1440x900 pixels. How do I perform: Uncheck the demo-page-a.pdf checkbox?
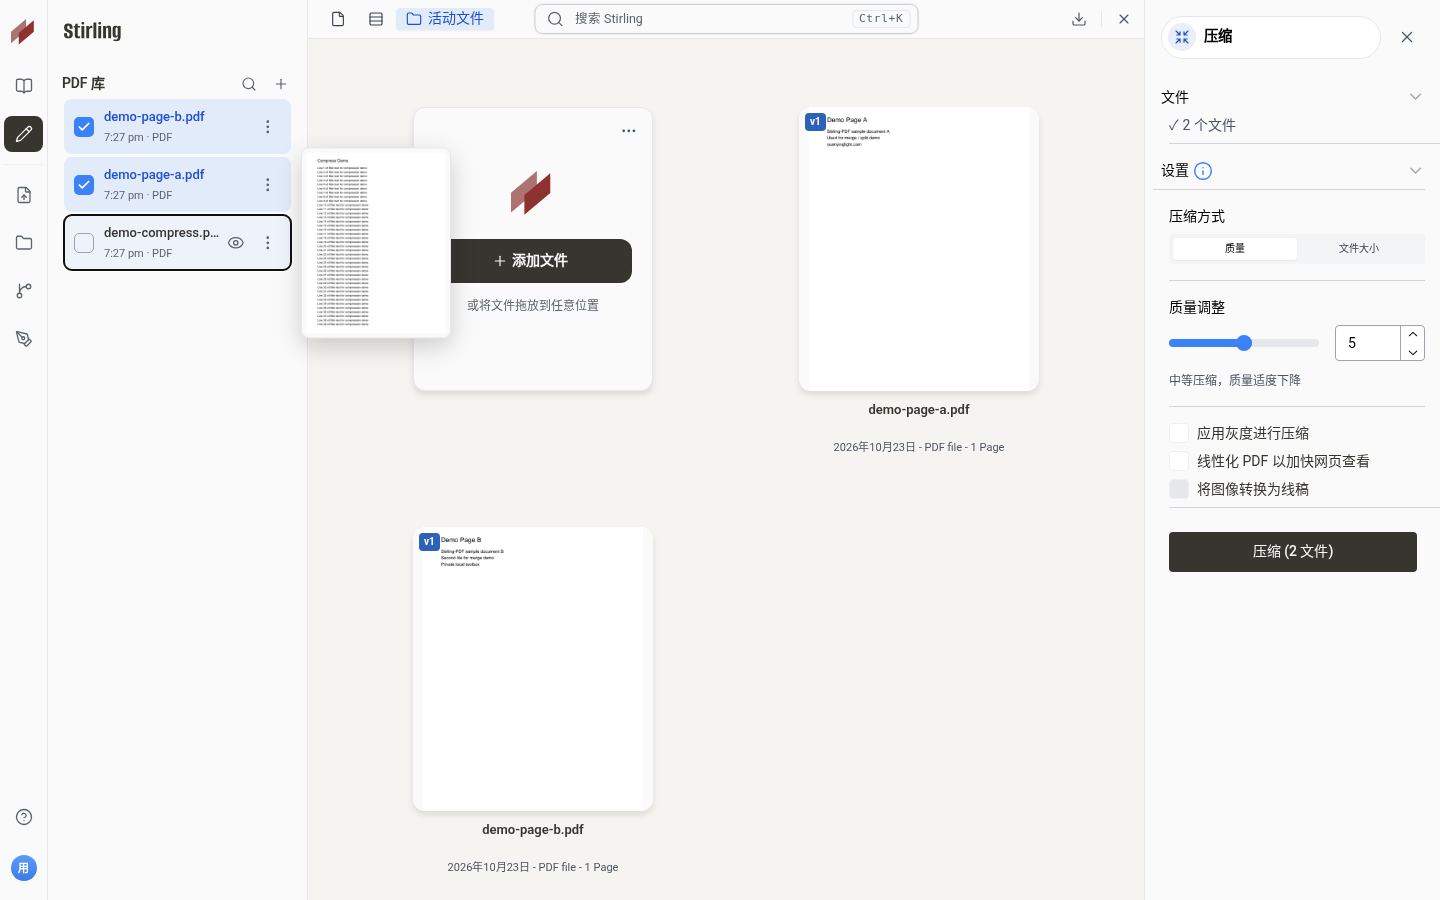(84, 185)
